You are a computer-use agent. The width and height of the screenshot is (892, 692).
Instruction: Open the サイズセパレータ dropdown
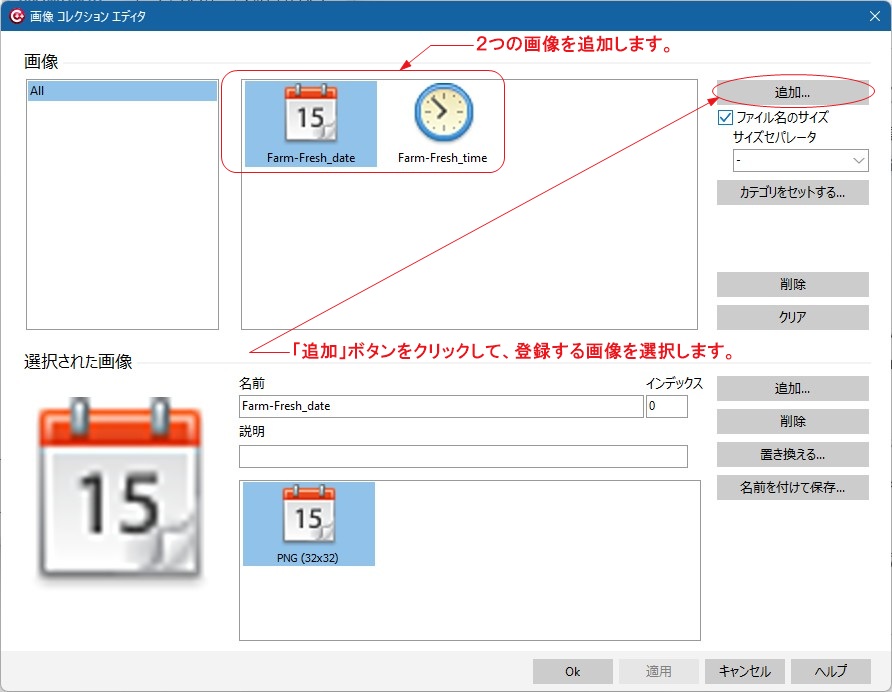(800, 160)
